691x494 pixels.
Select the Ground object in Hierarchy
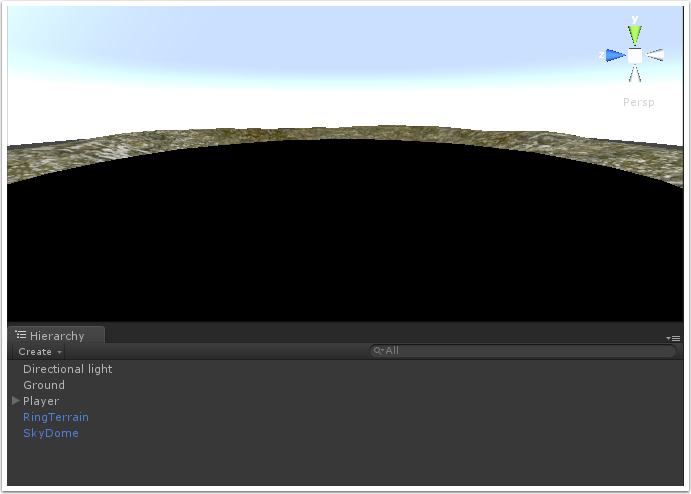(44, 385)
